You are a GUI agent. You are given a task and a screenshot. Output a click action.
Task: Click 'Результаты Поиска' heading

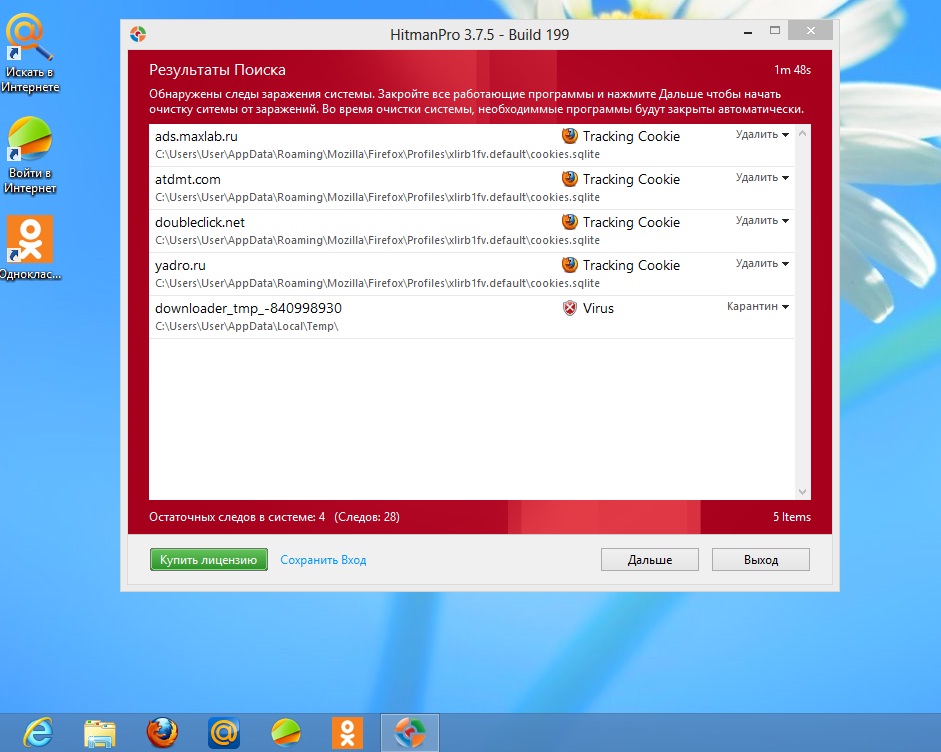(217, 70)
